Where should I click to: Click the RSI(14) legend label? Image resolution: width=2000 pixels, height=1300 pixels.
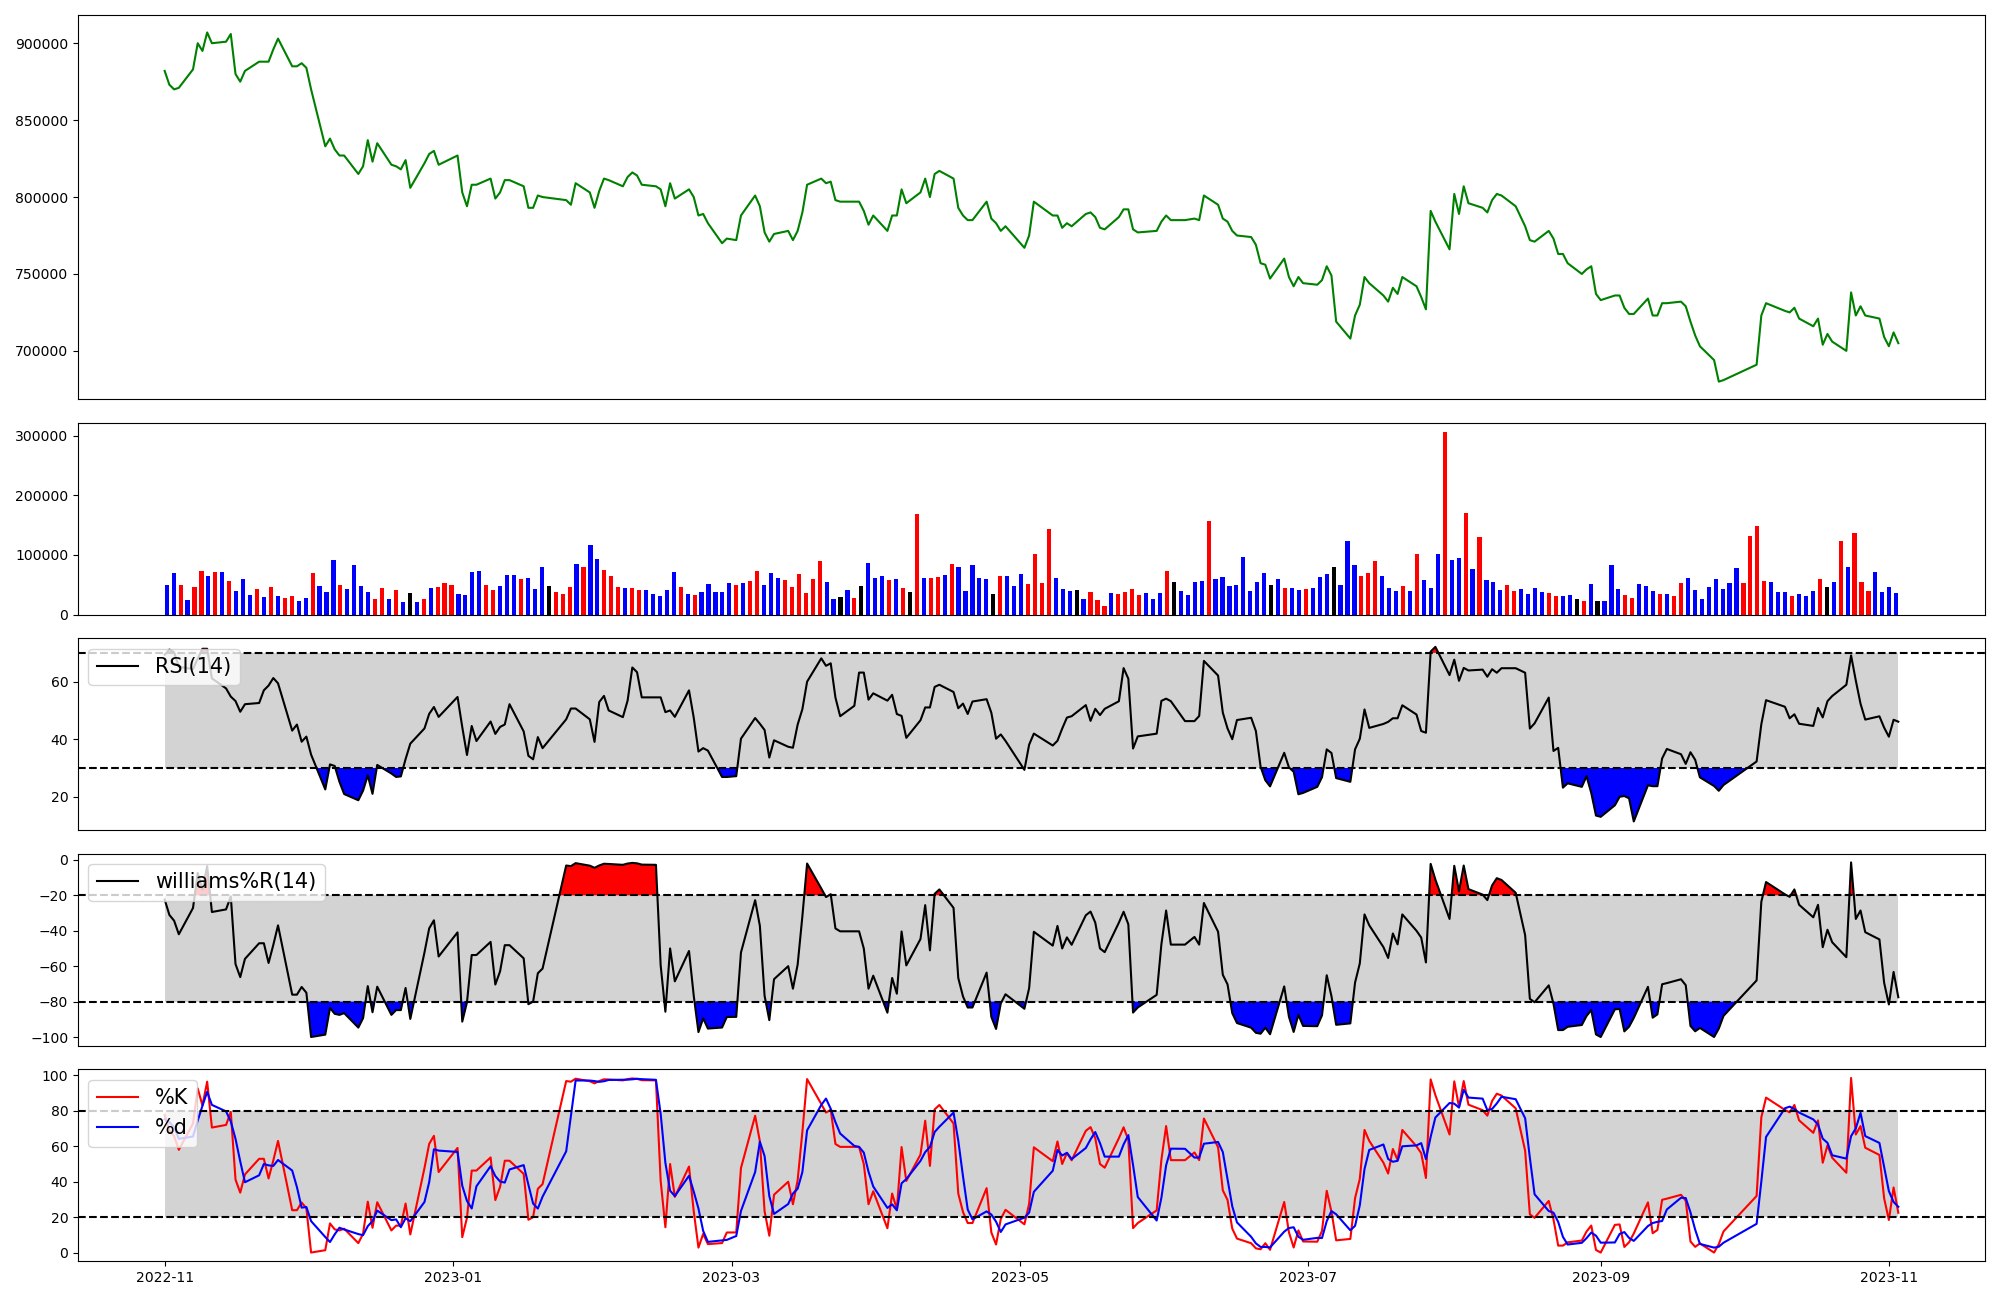192,666
